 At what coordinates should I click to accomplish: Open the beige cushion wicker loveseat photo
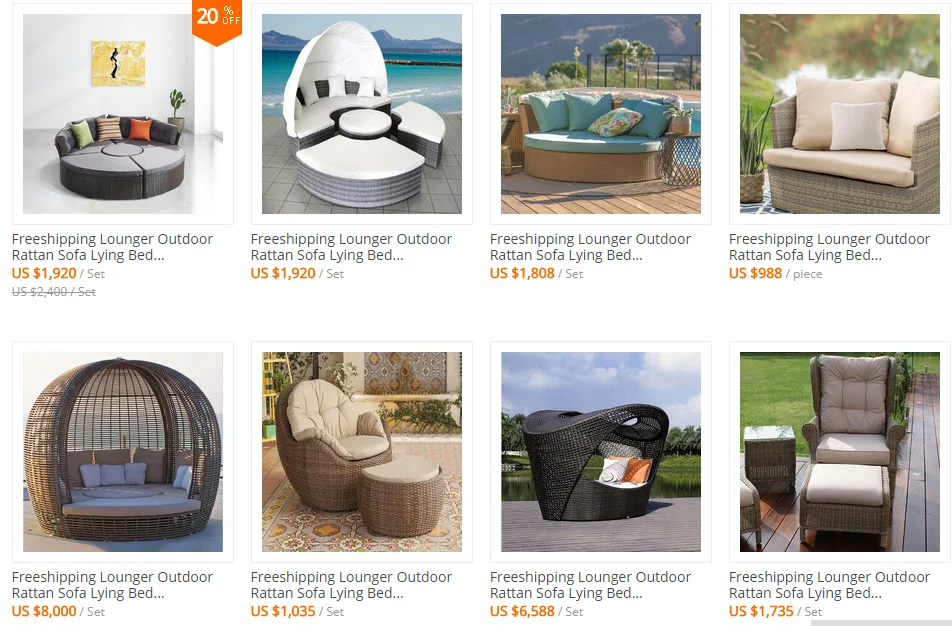pos(840,114)
